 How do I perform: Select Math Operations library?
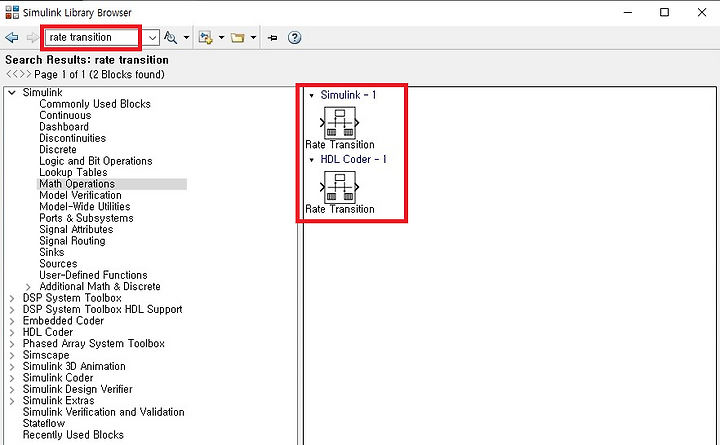pos(77,184)
